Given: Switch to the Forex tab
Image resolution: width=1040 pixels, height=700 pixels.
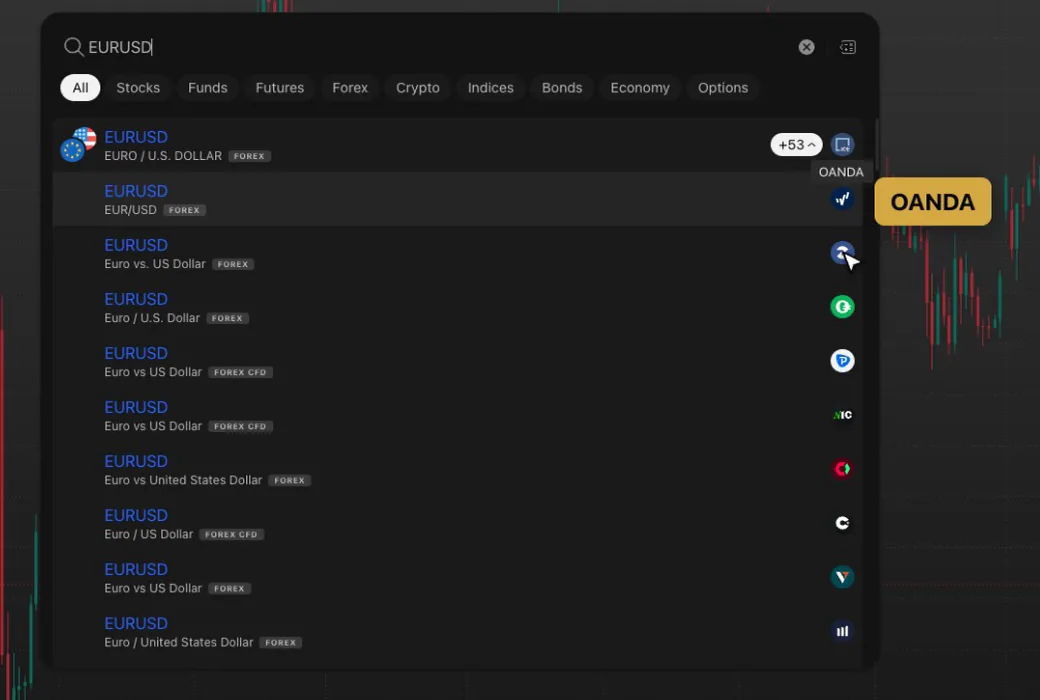Looking at the screenshot, I should point(350,88).
